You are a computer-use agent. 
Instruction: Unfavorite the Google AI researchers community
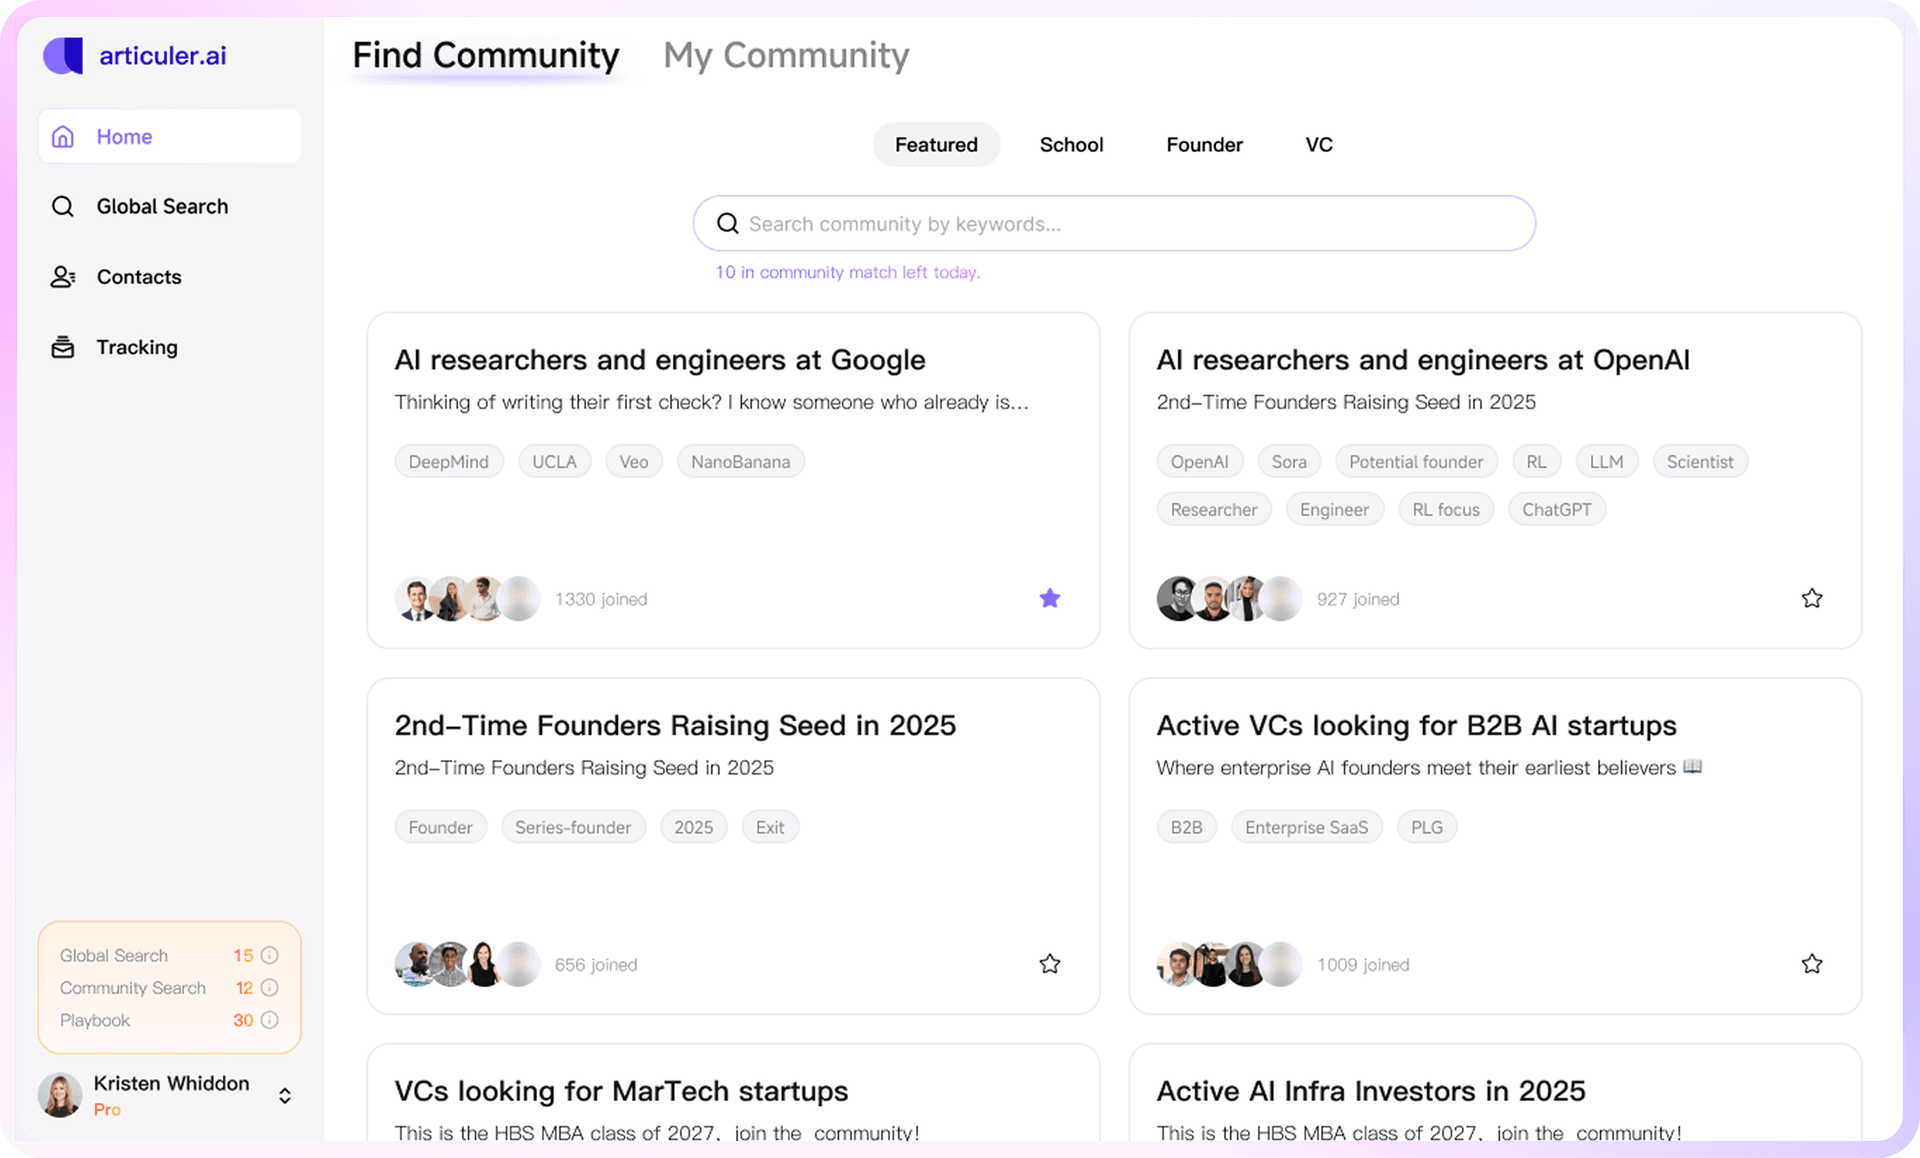(1049, 597)
